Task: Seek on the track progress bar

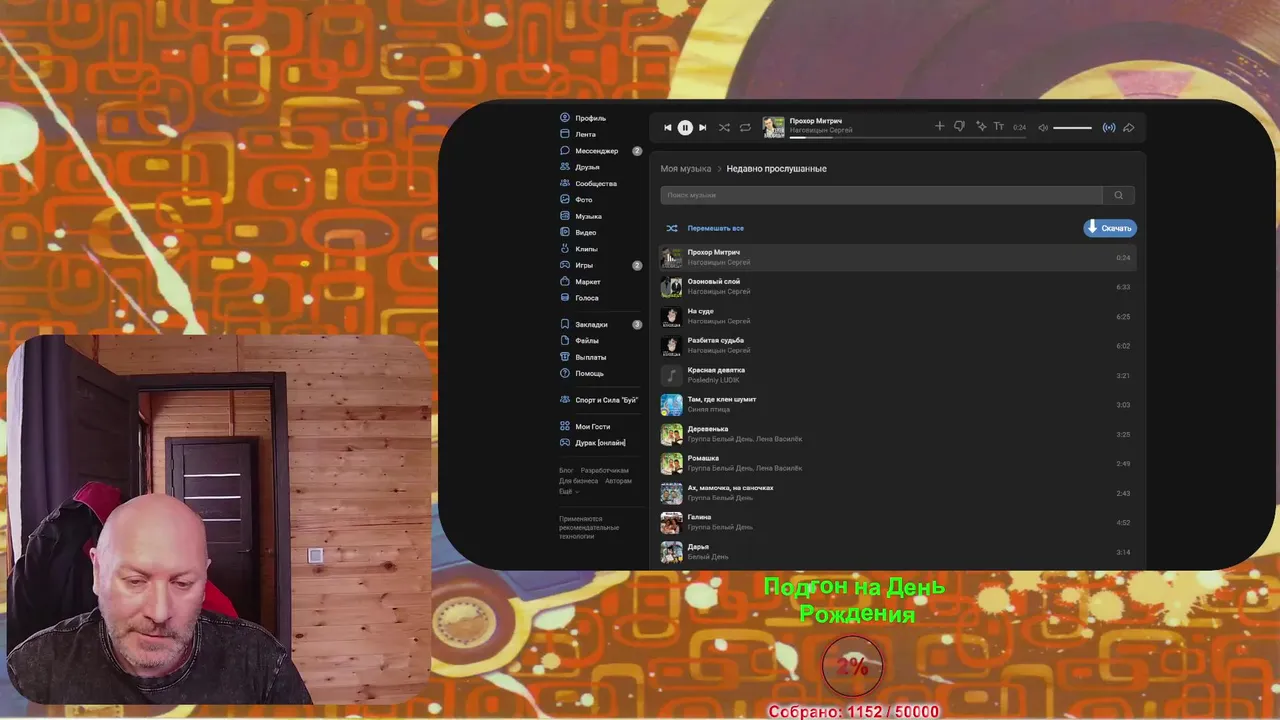Action: pos(907,137)
